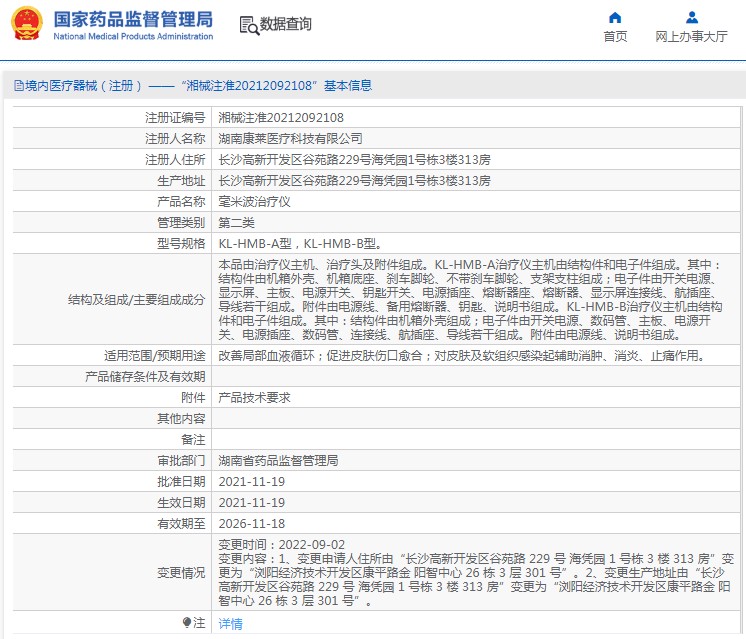Click the 附件 row label

(x=193, y=398)
